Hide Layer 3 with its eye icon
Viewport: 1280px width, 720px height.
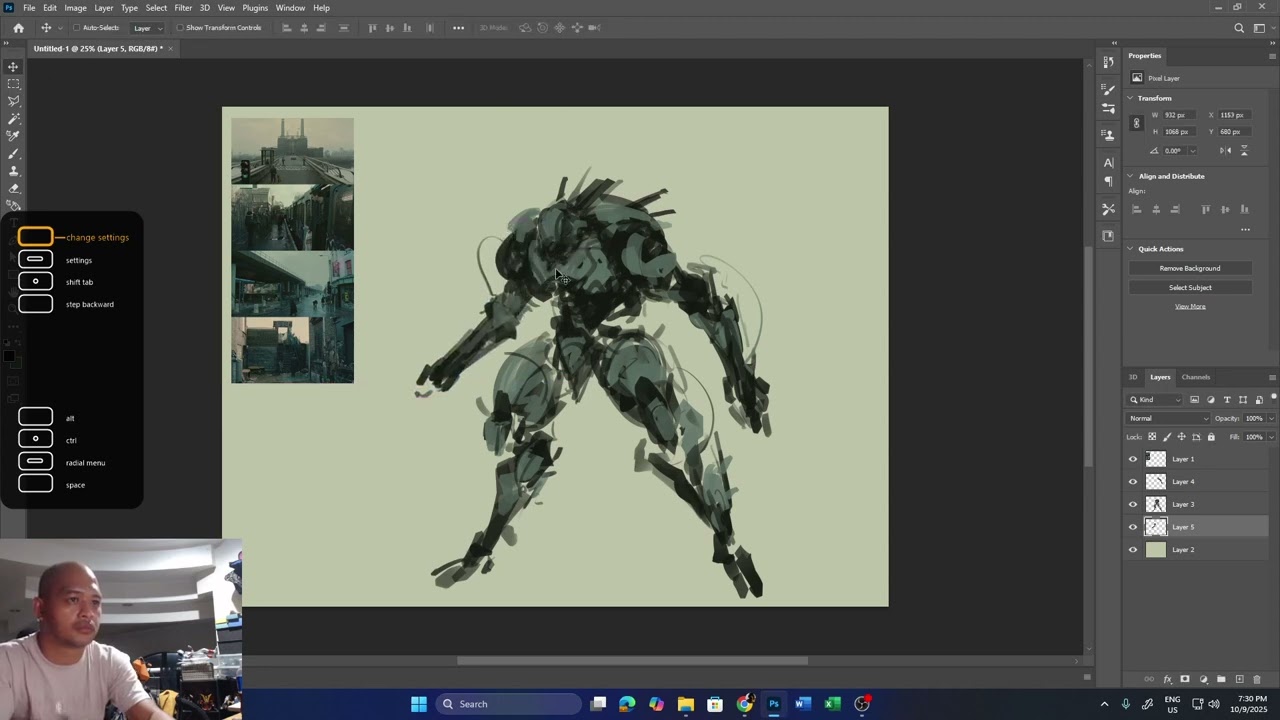1133,505
